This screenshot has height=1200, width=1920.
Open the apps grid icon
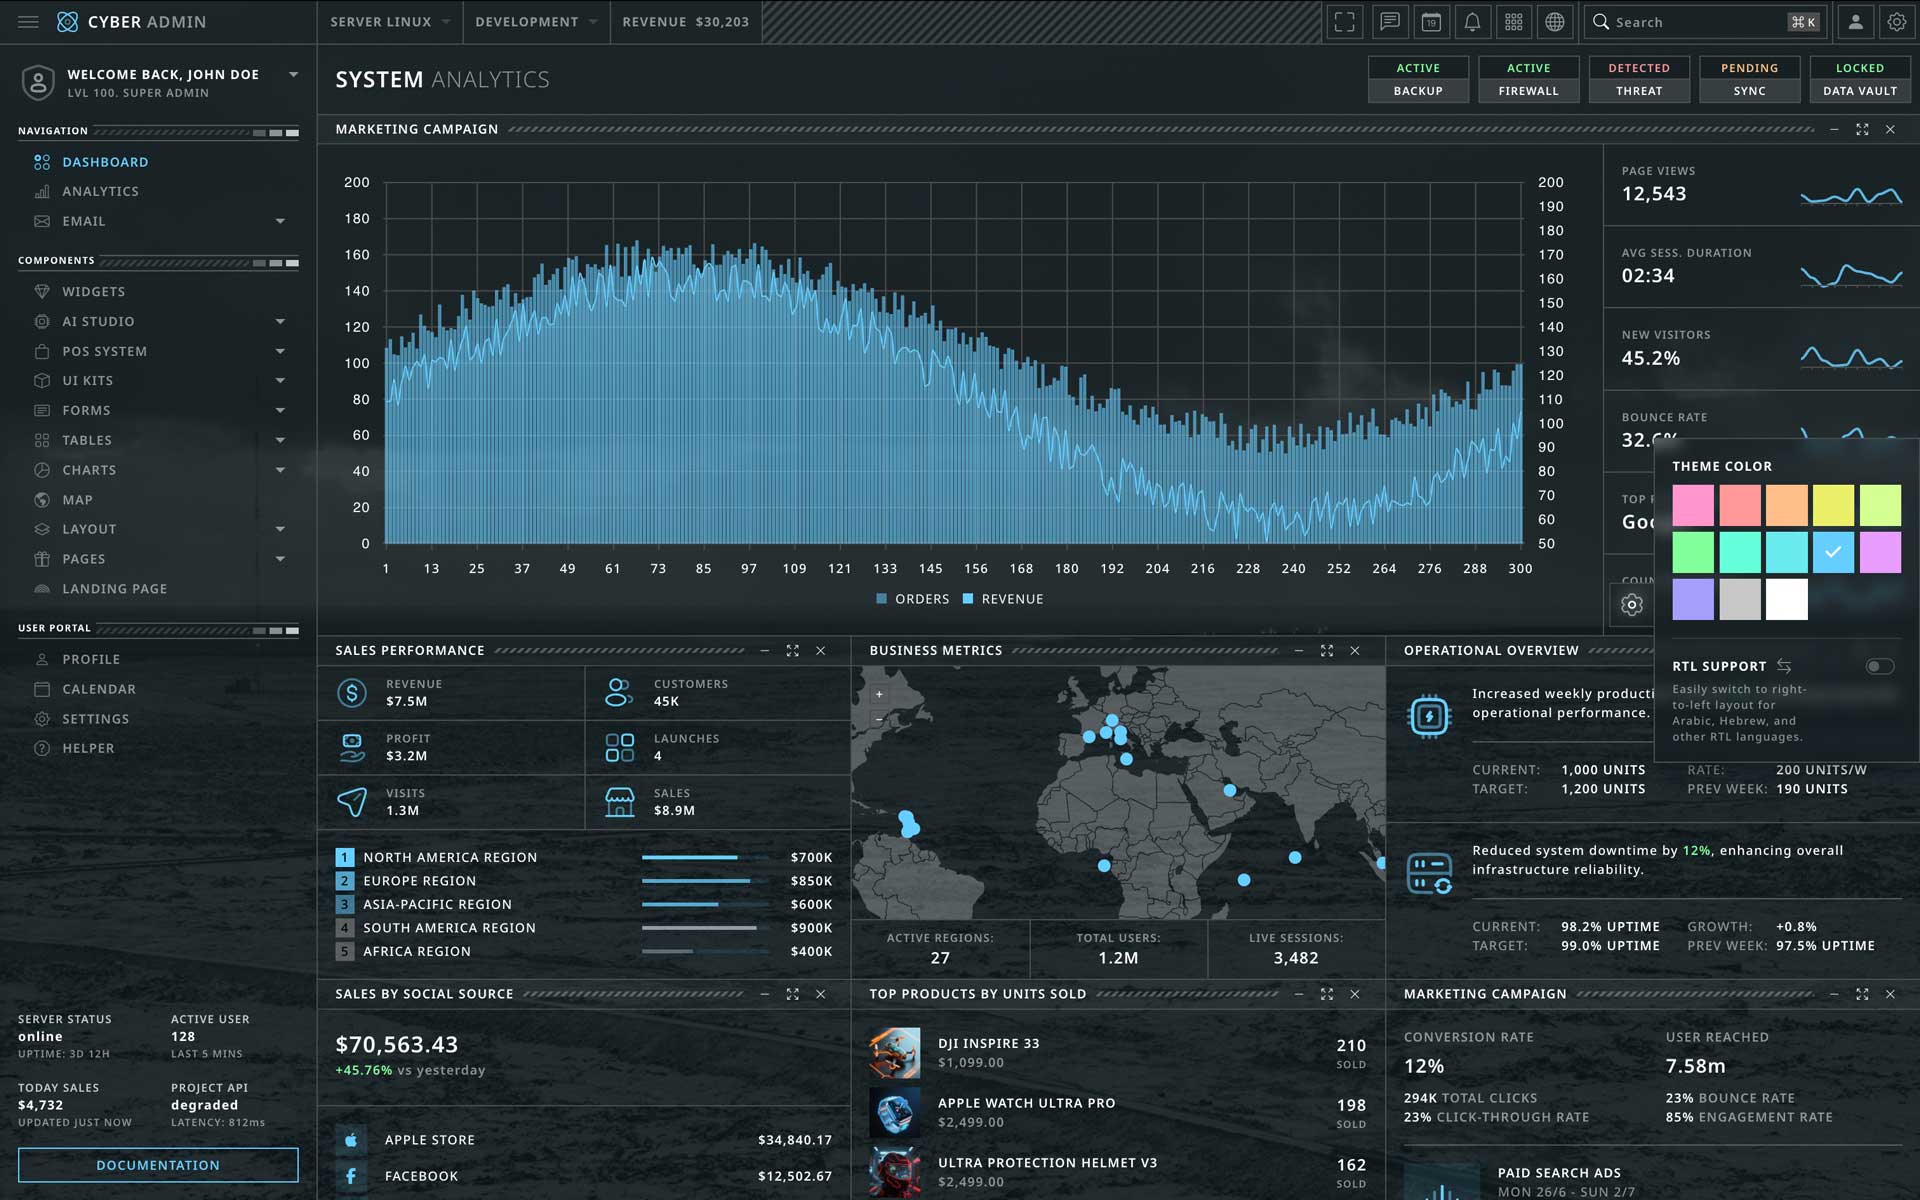pyautogui.click(x=1514, y=22)
